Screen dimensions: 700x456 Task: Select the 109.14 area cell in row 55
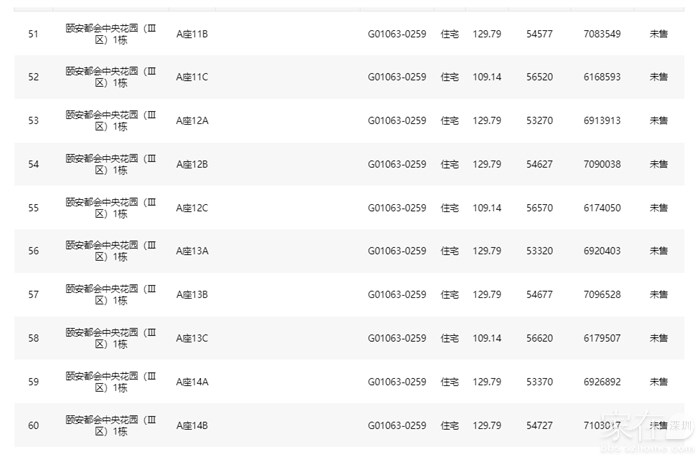click(487, 208)
